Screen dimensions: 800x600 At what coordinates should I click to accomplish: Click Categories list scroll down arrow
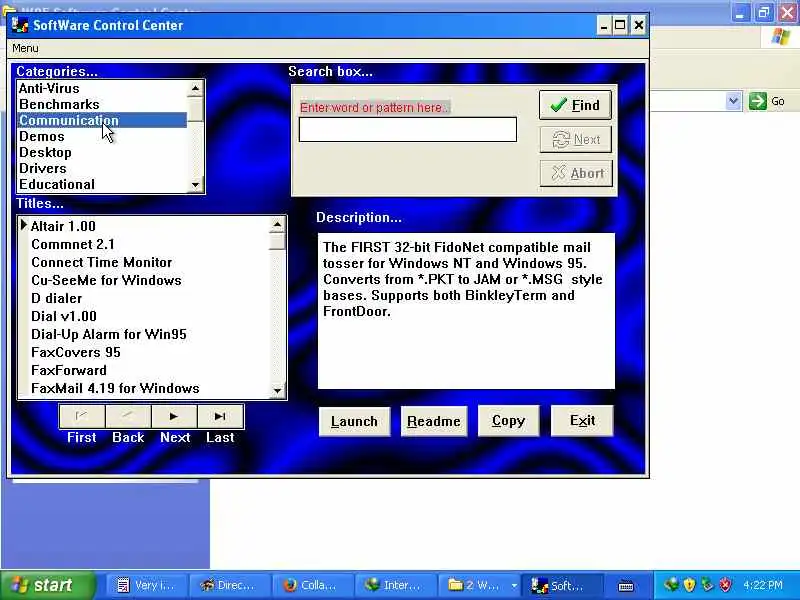[195, 185]
